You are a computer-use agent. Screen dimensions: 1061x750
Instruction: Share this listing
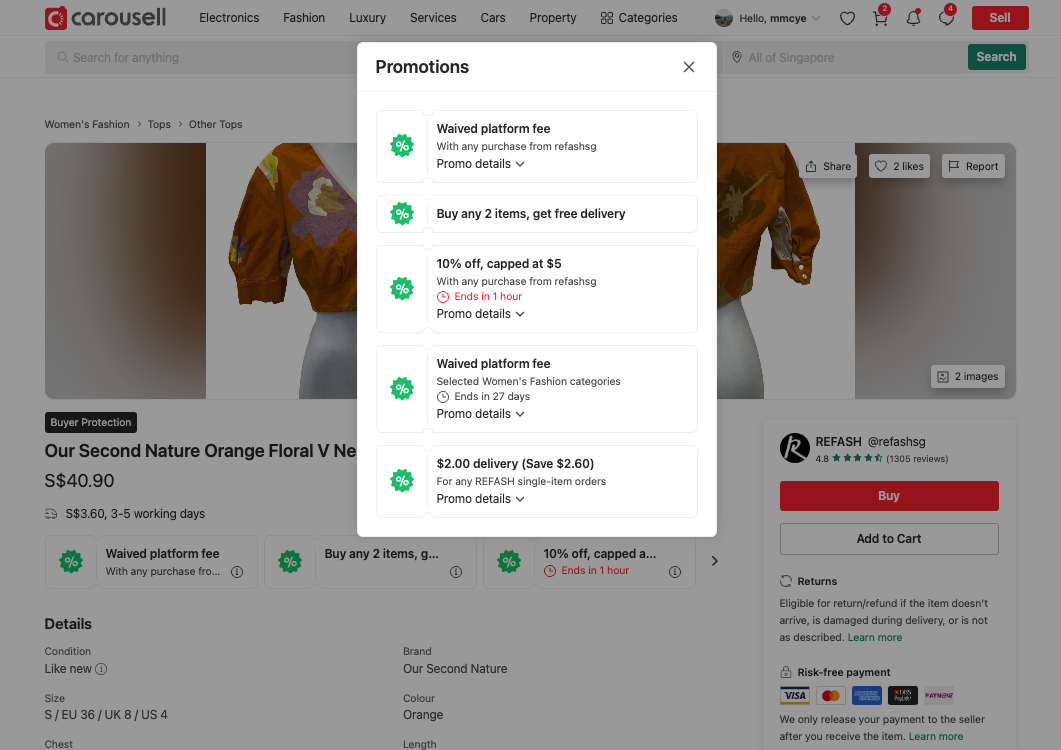pos(828,167)
